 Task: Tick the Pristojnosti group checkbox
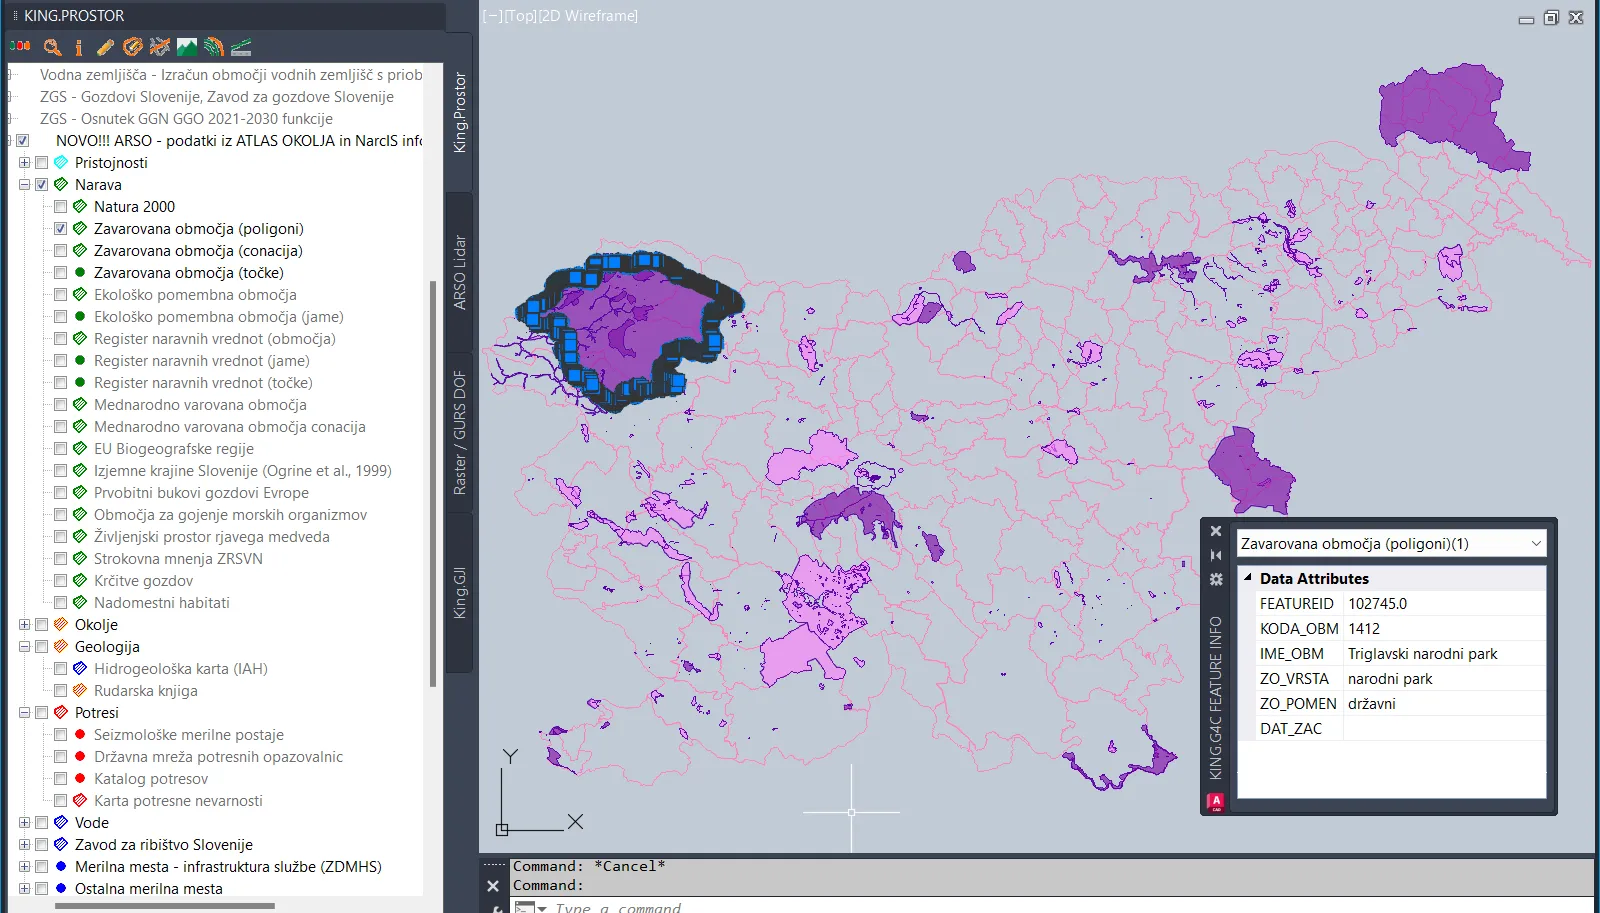42,163
